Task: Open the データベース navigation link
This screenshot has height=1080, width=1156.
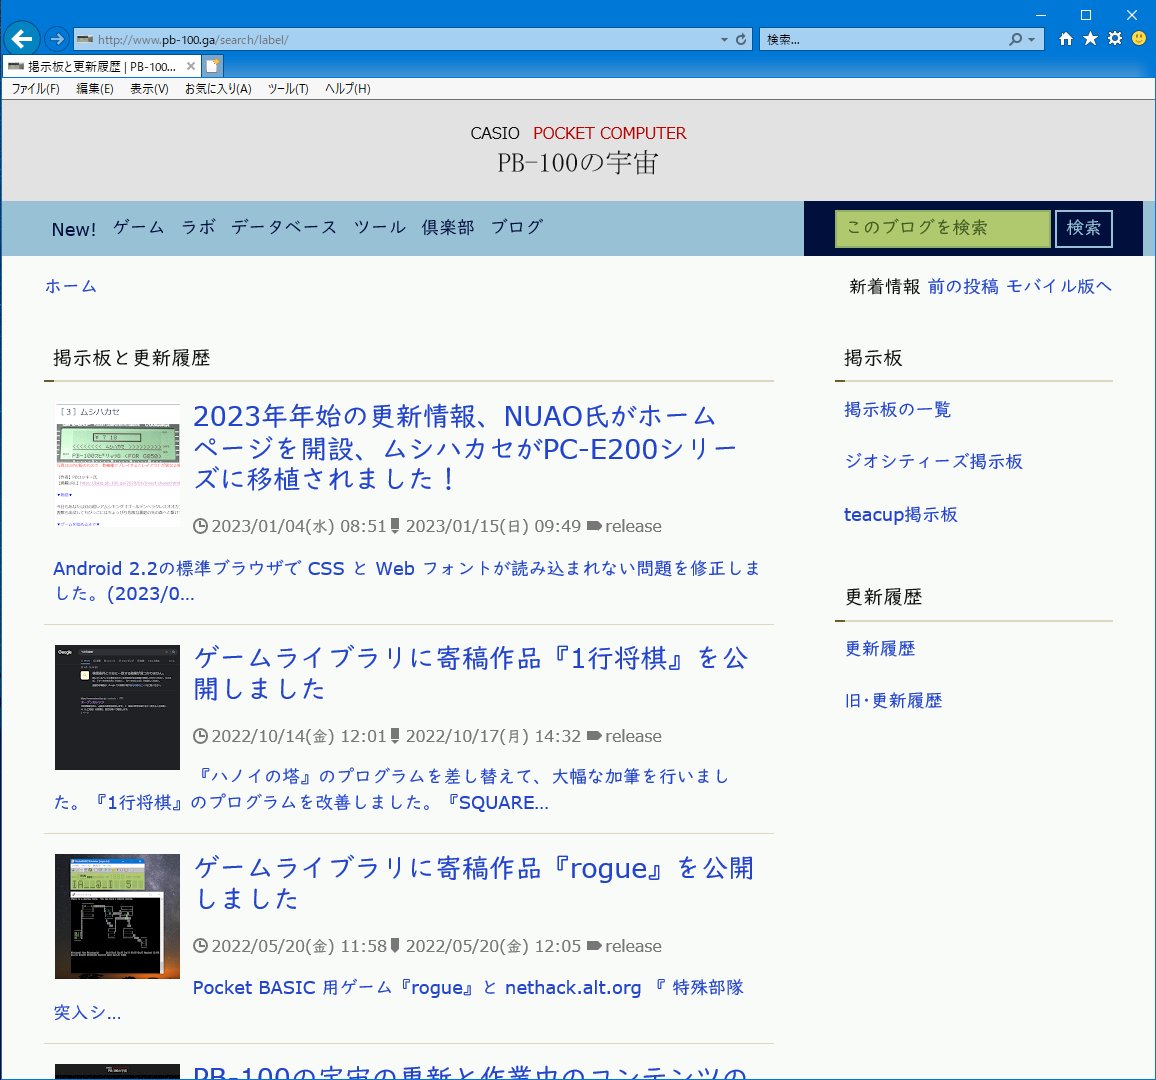Action: [x=284, y=228]
